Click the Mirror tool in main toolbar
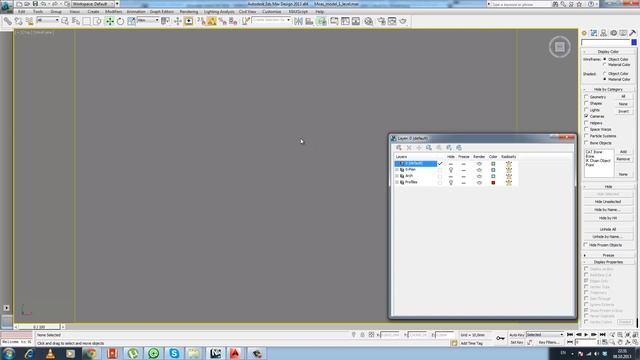Screen dimensions: 640x360 tap(298, 21)
